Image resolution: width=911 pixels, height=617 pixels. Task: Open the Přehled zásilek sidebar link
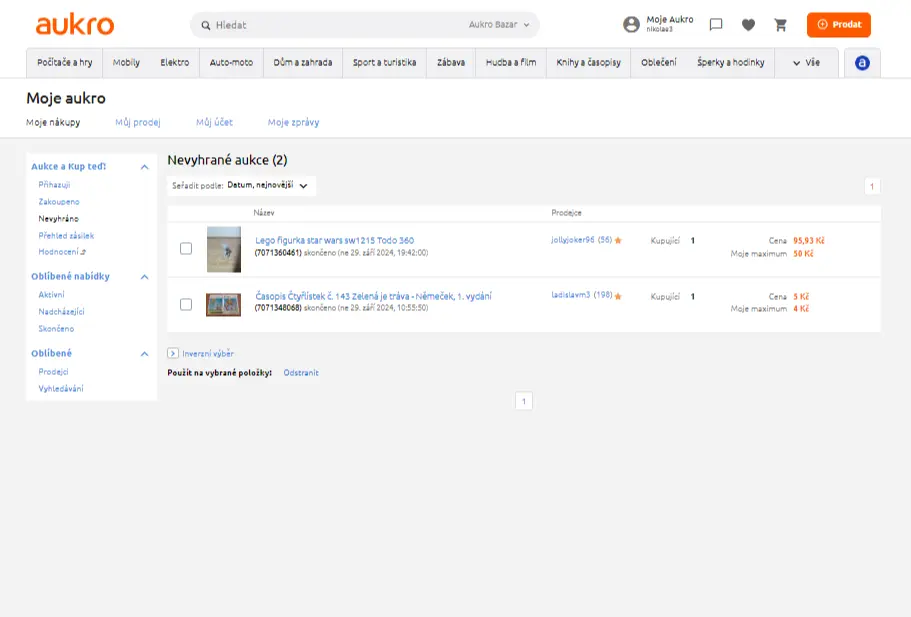pos(66,235)
